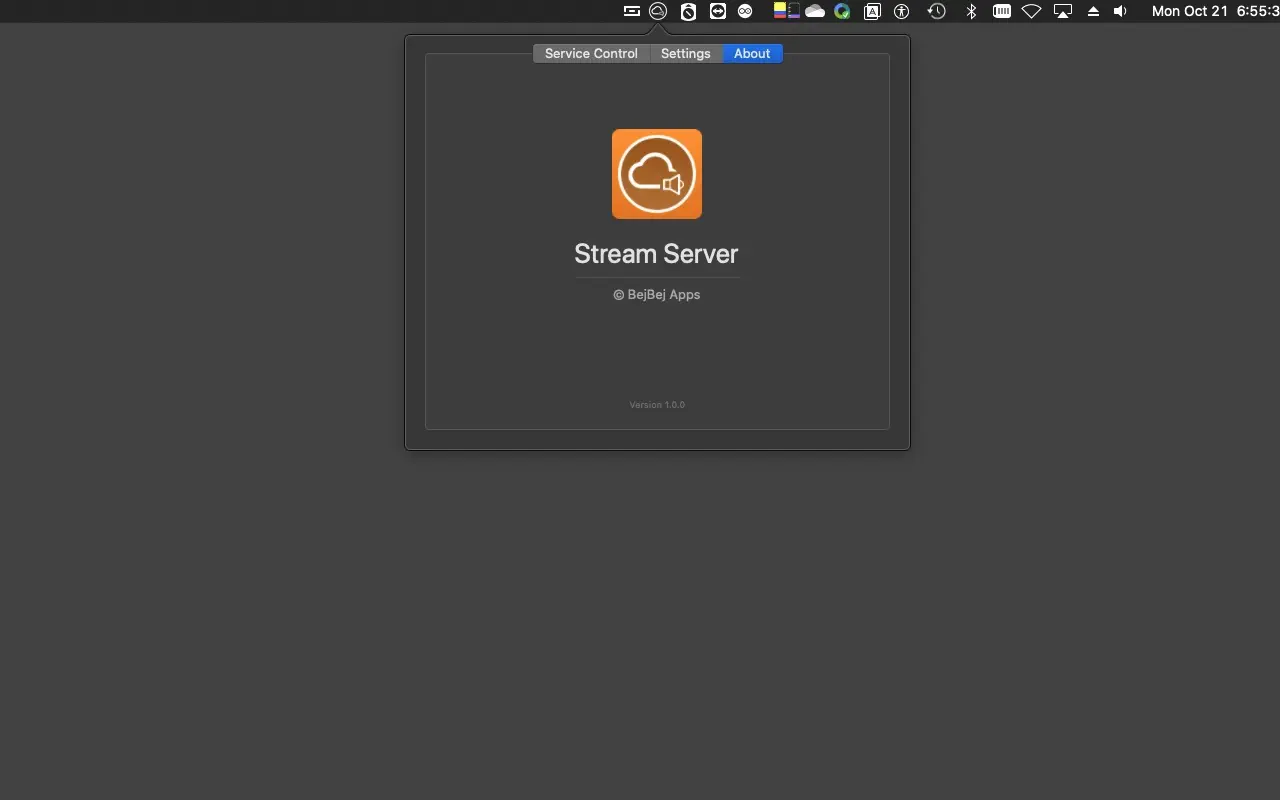Screen dimensions: 1280x800
Task: Click the infinity-symbol camera menu bar icon
Action: 745,11
